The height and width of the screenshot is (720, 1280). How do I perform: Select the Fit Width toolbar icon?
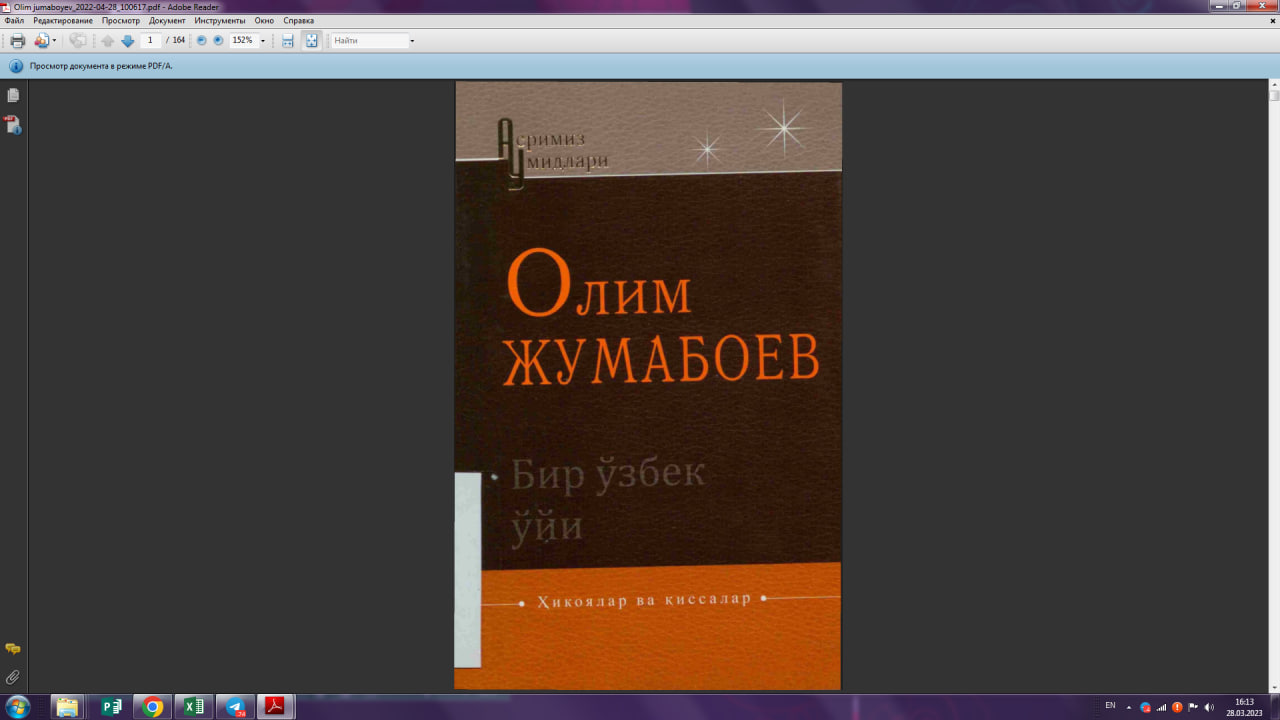tap(289, 41)
